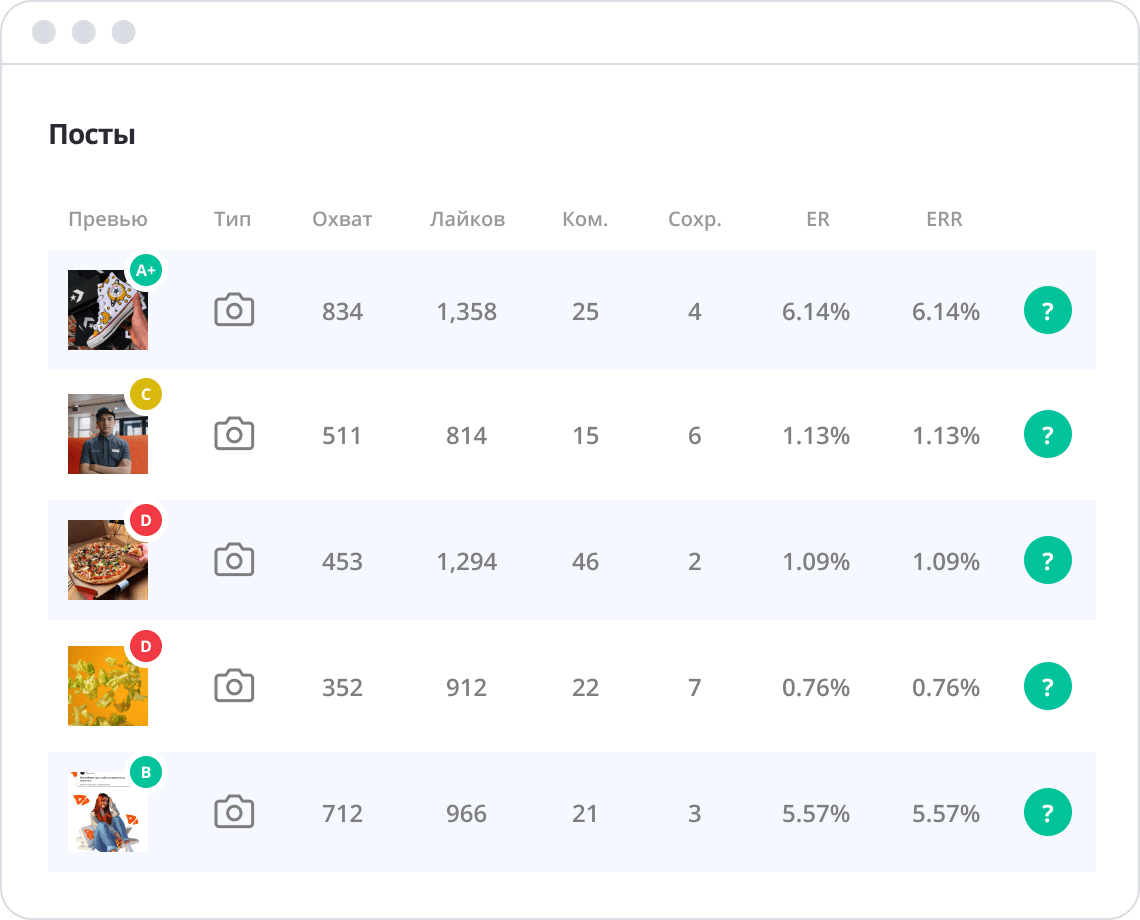Click the Сохр. column header
Viewport: 1140px width, 920px height.
tap(694, 220)
